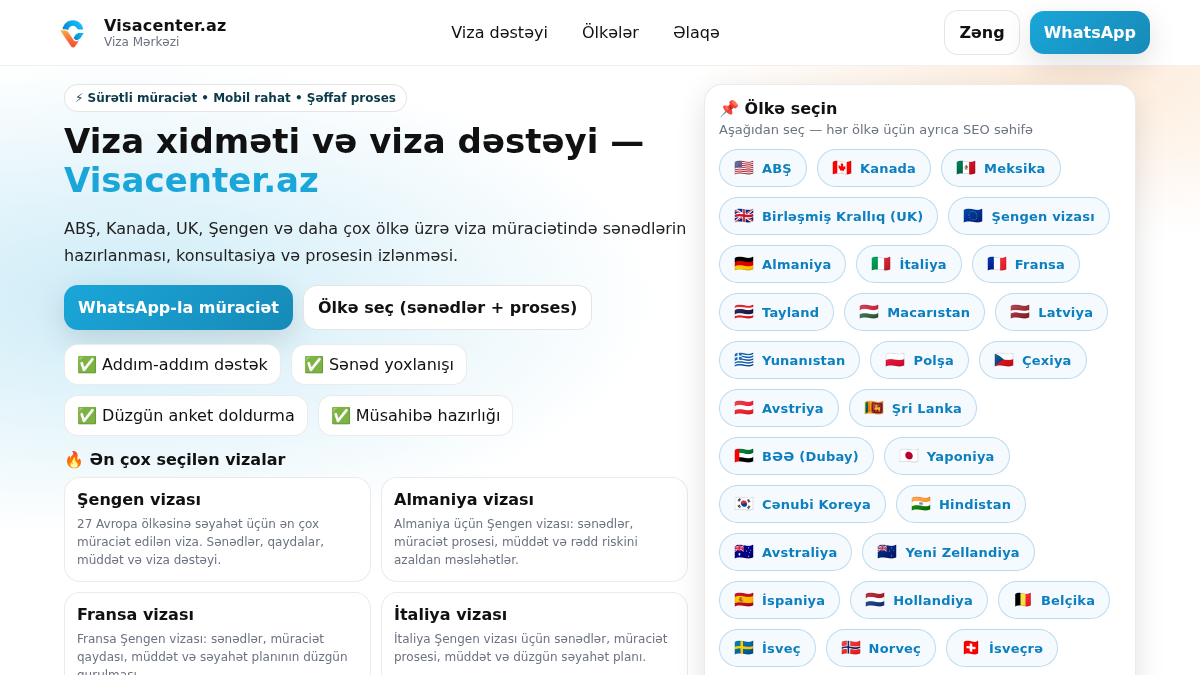
Task: Select the Şri Lanka country chip
Action: pyautogui.click(x=913, y=408)
